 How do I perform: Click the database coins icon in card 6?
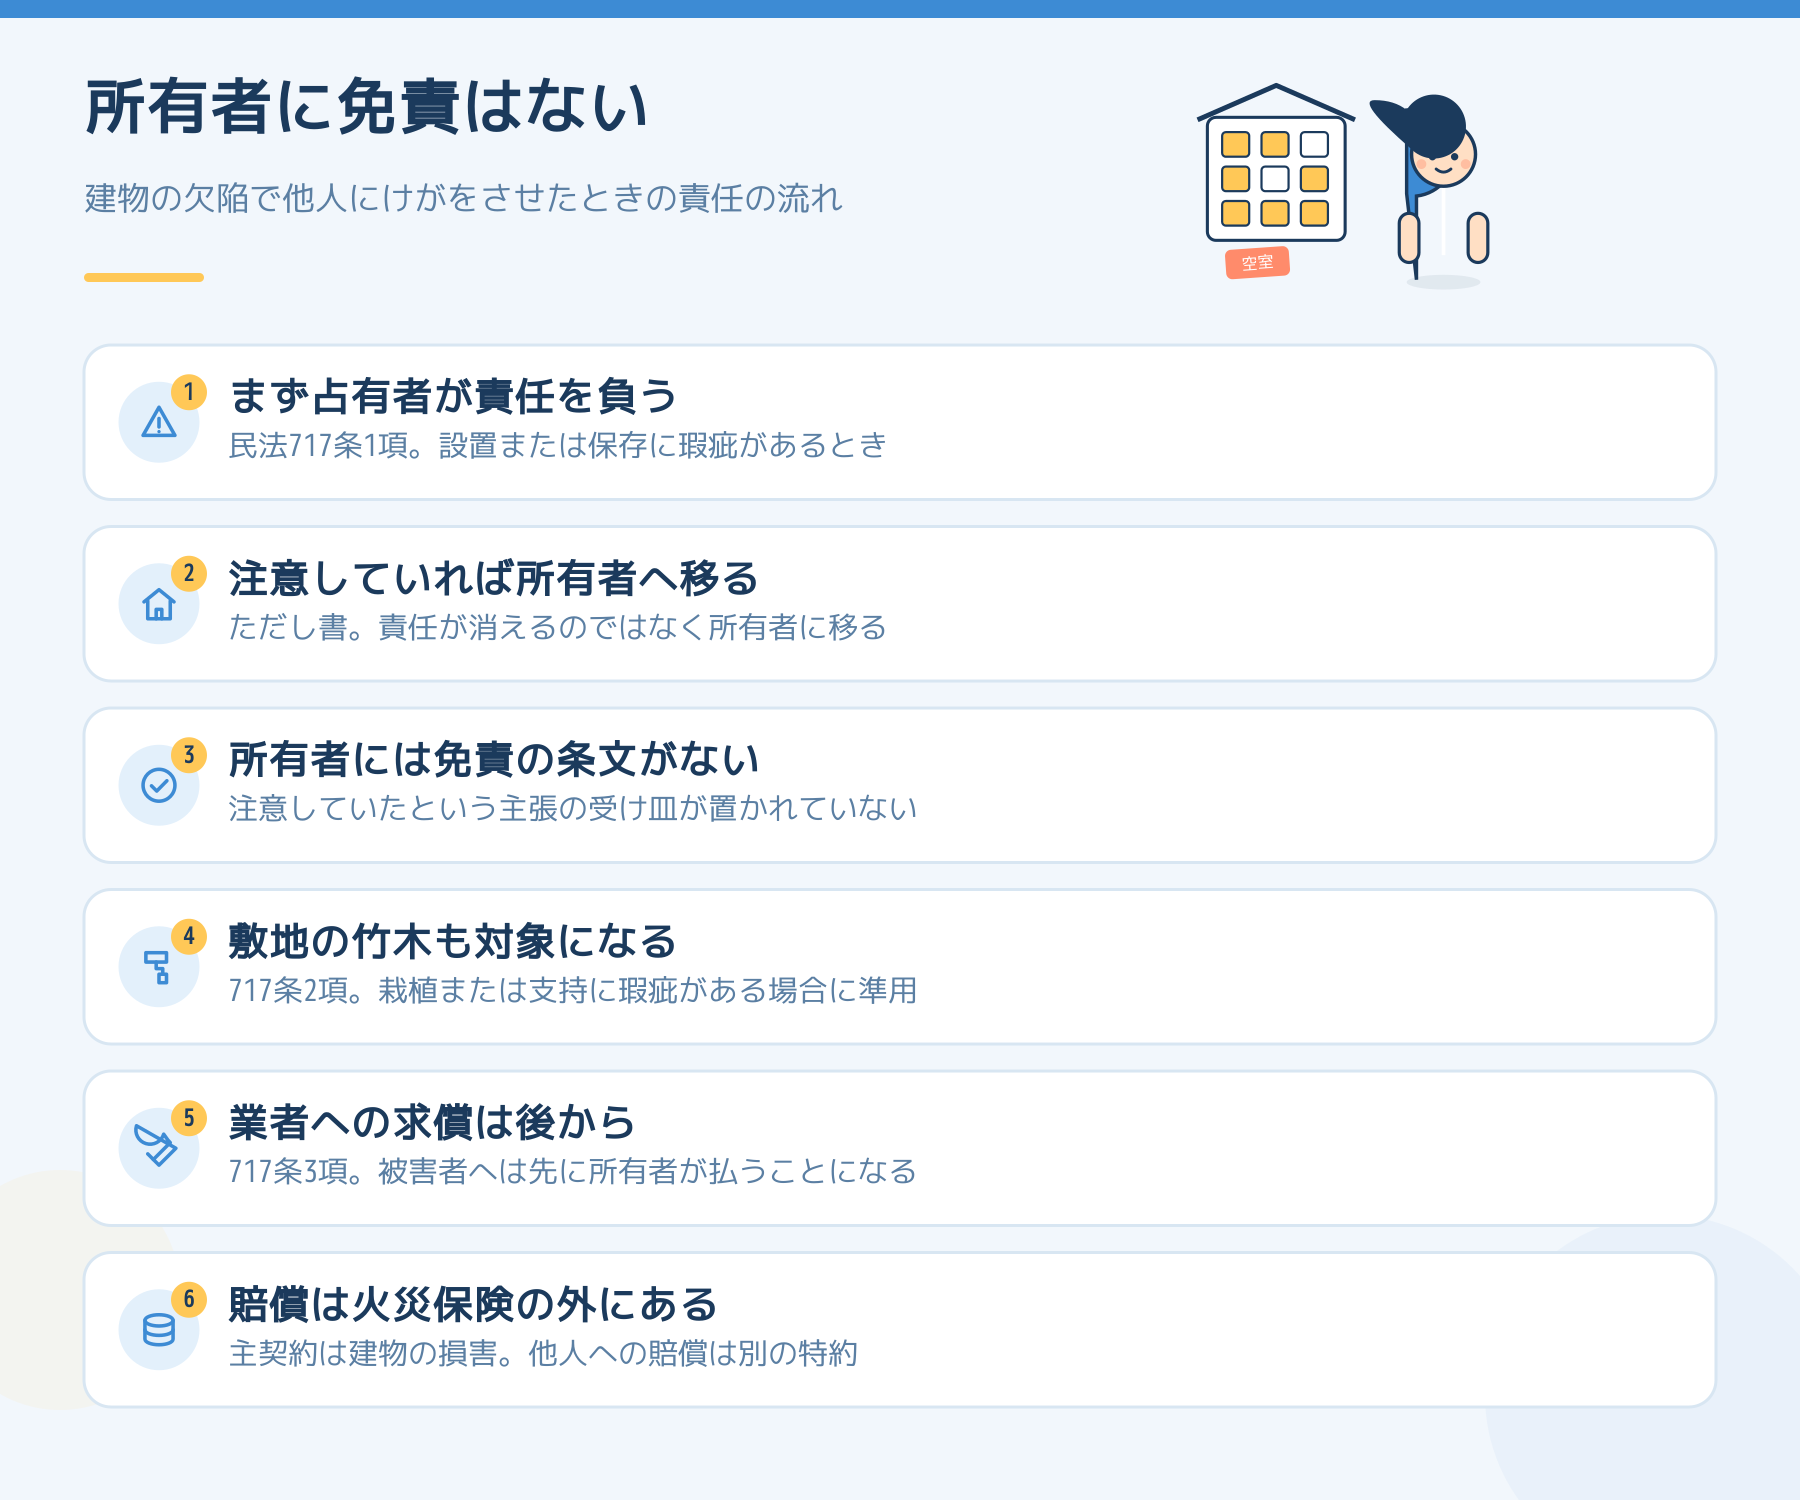[x=159, y=1330]
